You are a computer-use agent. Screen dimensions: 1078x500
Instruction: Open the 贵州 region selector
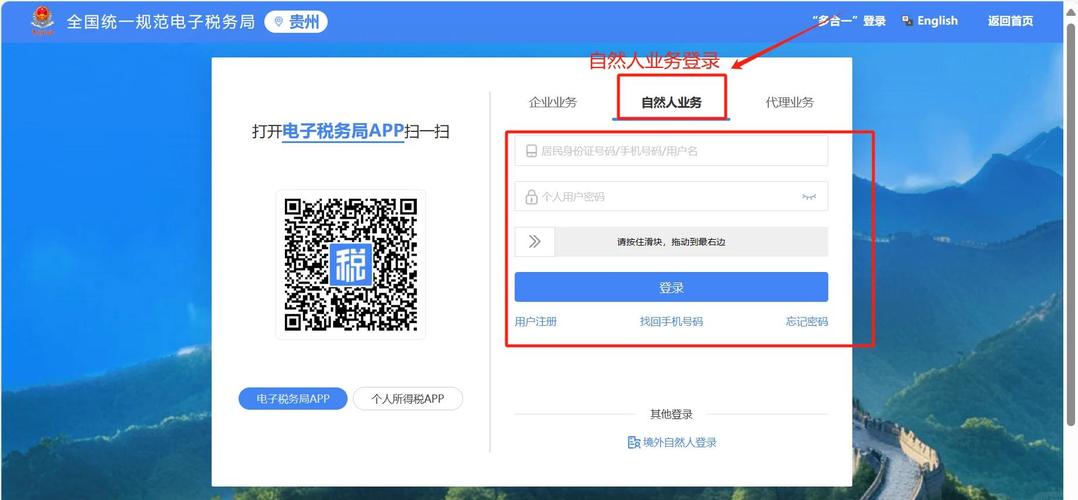pyautogui.click(x=296, y=22)
